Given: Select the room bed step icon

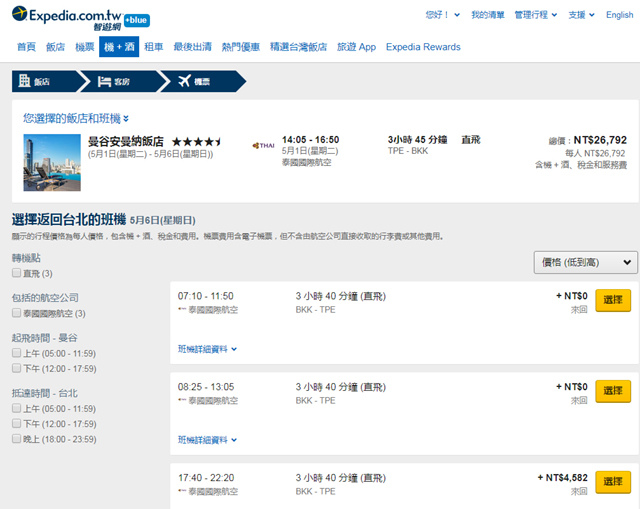Looking at the screenshot, I should pyautogui.click(x=104, y=81).
